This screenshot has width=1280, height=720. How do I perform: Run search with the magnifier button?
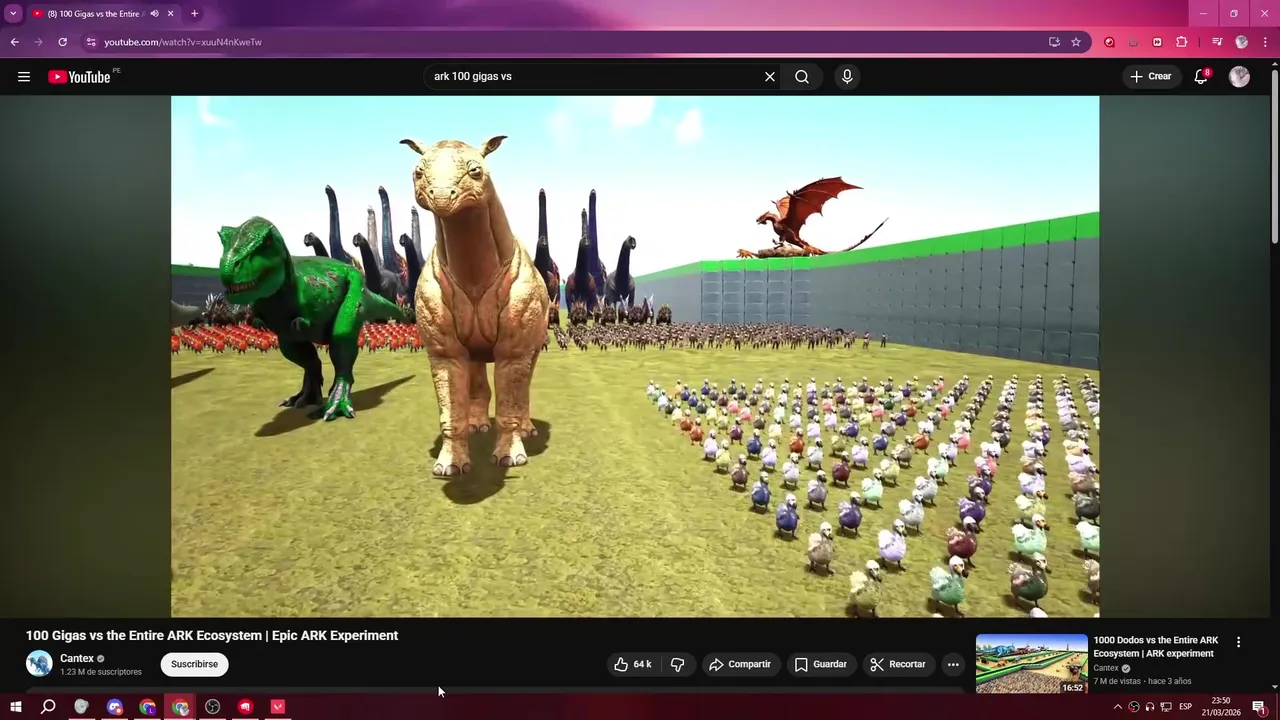(802, 77)
